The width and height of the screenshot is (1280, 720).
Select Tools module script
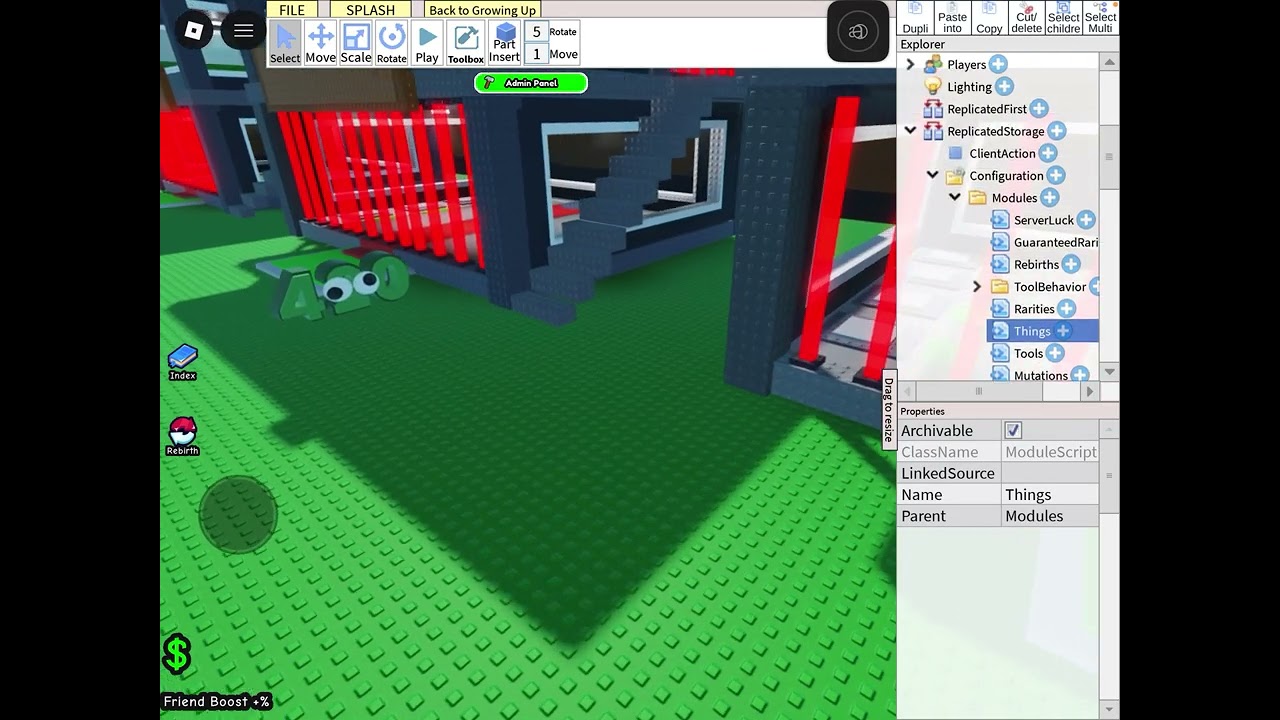click(1028, 353)
